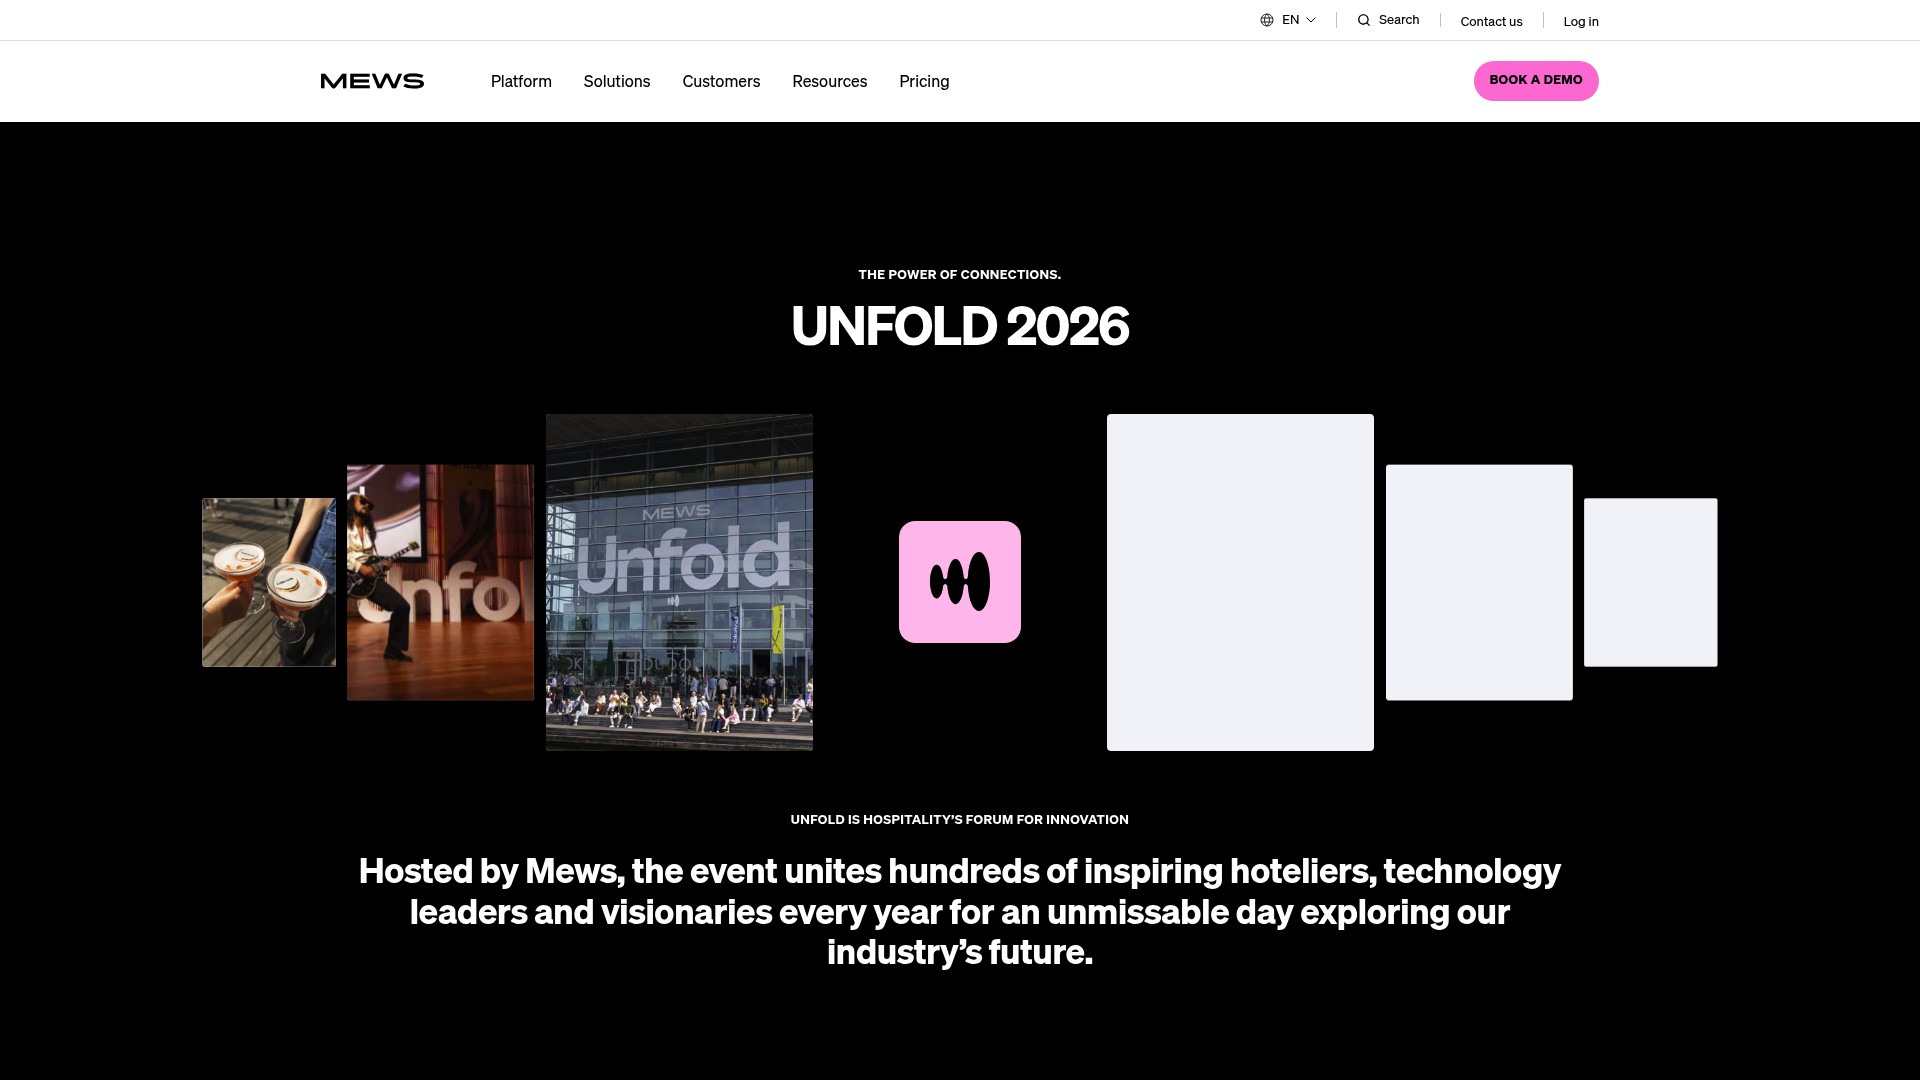The height and width of the screenshot is (1080, 1920).
Task: Click the Book a Demo button
Action: (1536, 81)
